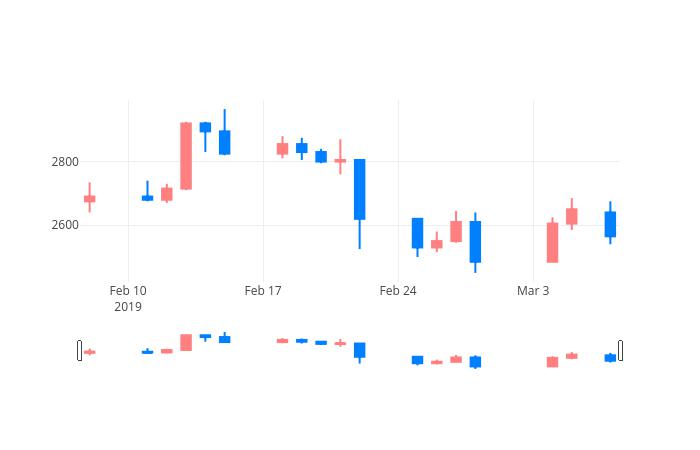Viewport: 700px width, 450px height.
Task: Click the Mar 3 x-axis label
Action: 533,291
